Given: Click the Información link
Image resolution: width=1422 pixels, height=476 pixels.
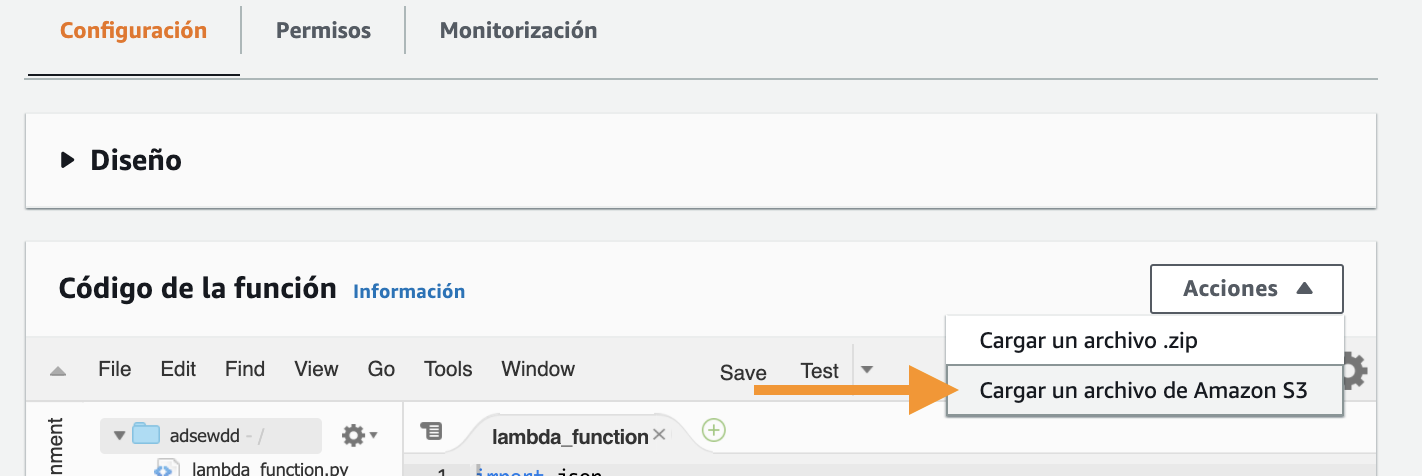Looking at the screenshot, I should 409,292.
